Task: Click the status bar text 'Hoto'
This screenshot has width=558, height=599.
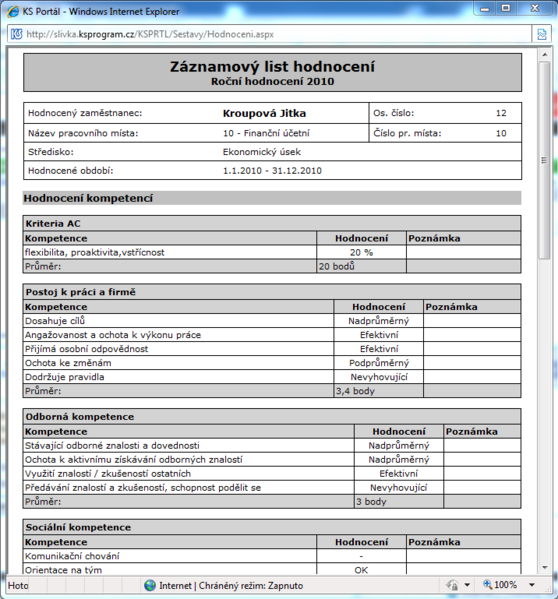Action: click(x=18, y=586)
